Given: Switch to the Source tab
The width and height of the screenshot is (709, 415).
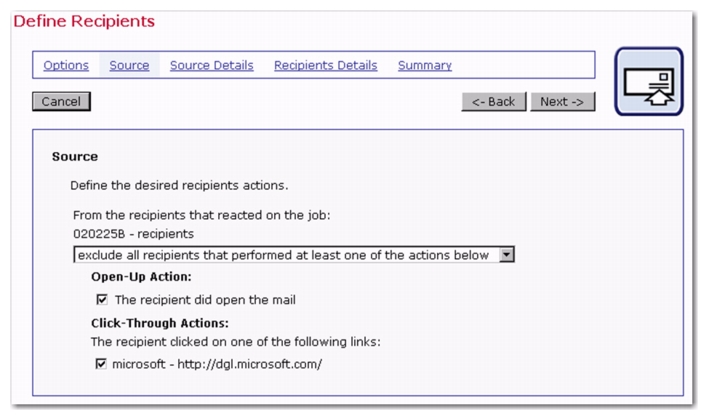Looking at the screenshot, I should (x=129, y=65).
